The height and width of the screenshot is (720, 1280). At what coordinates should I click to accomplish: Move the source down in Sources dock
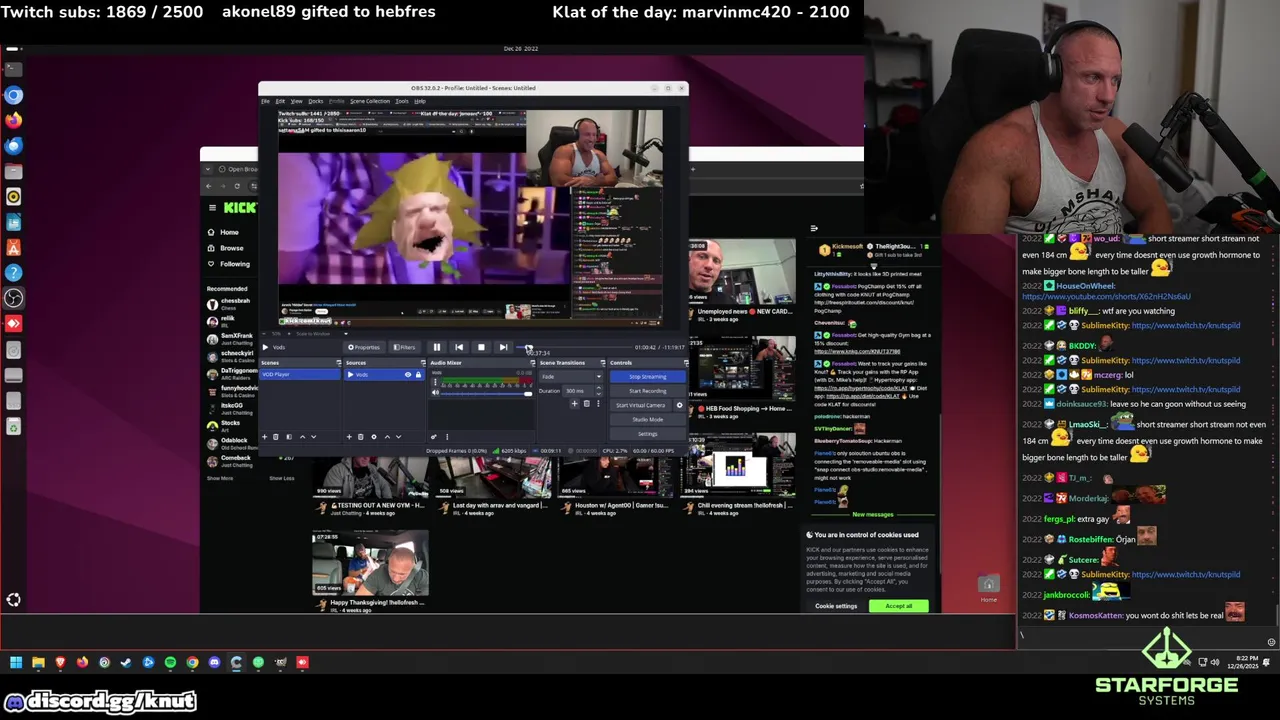coord(398,437)
